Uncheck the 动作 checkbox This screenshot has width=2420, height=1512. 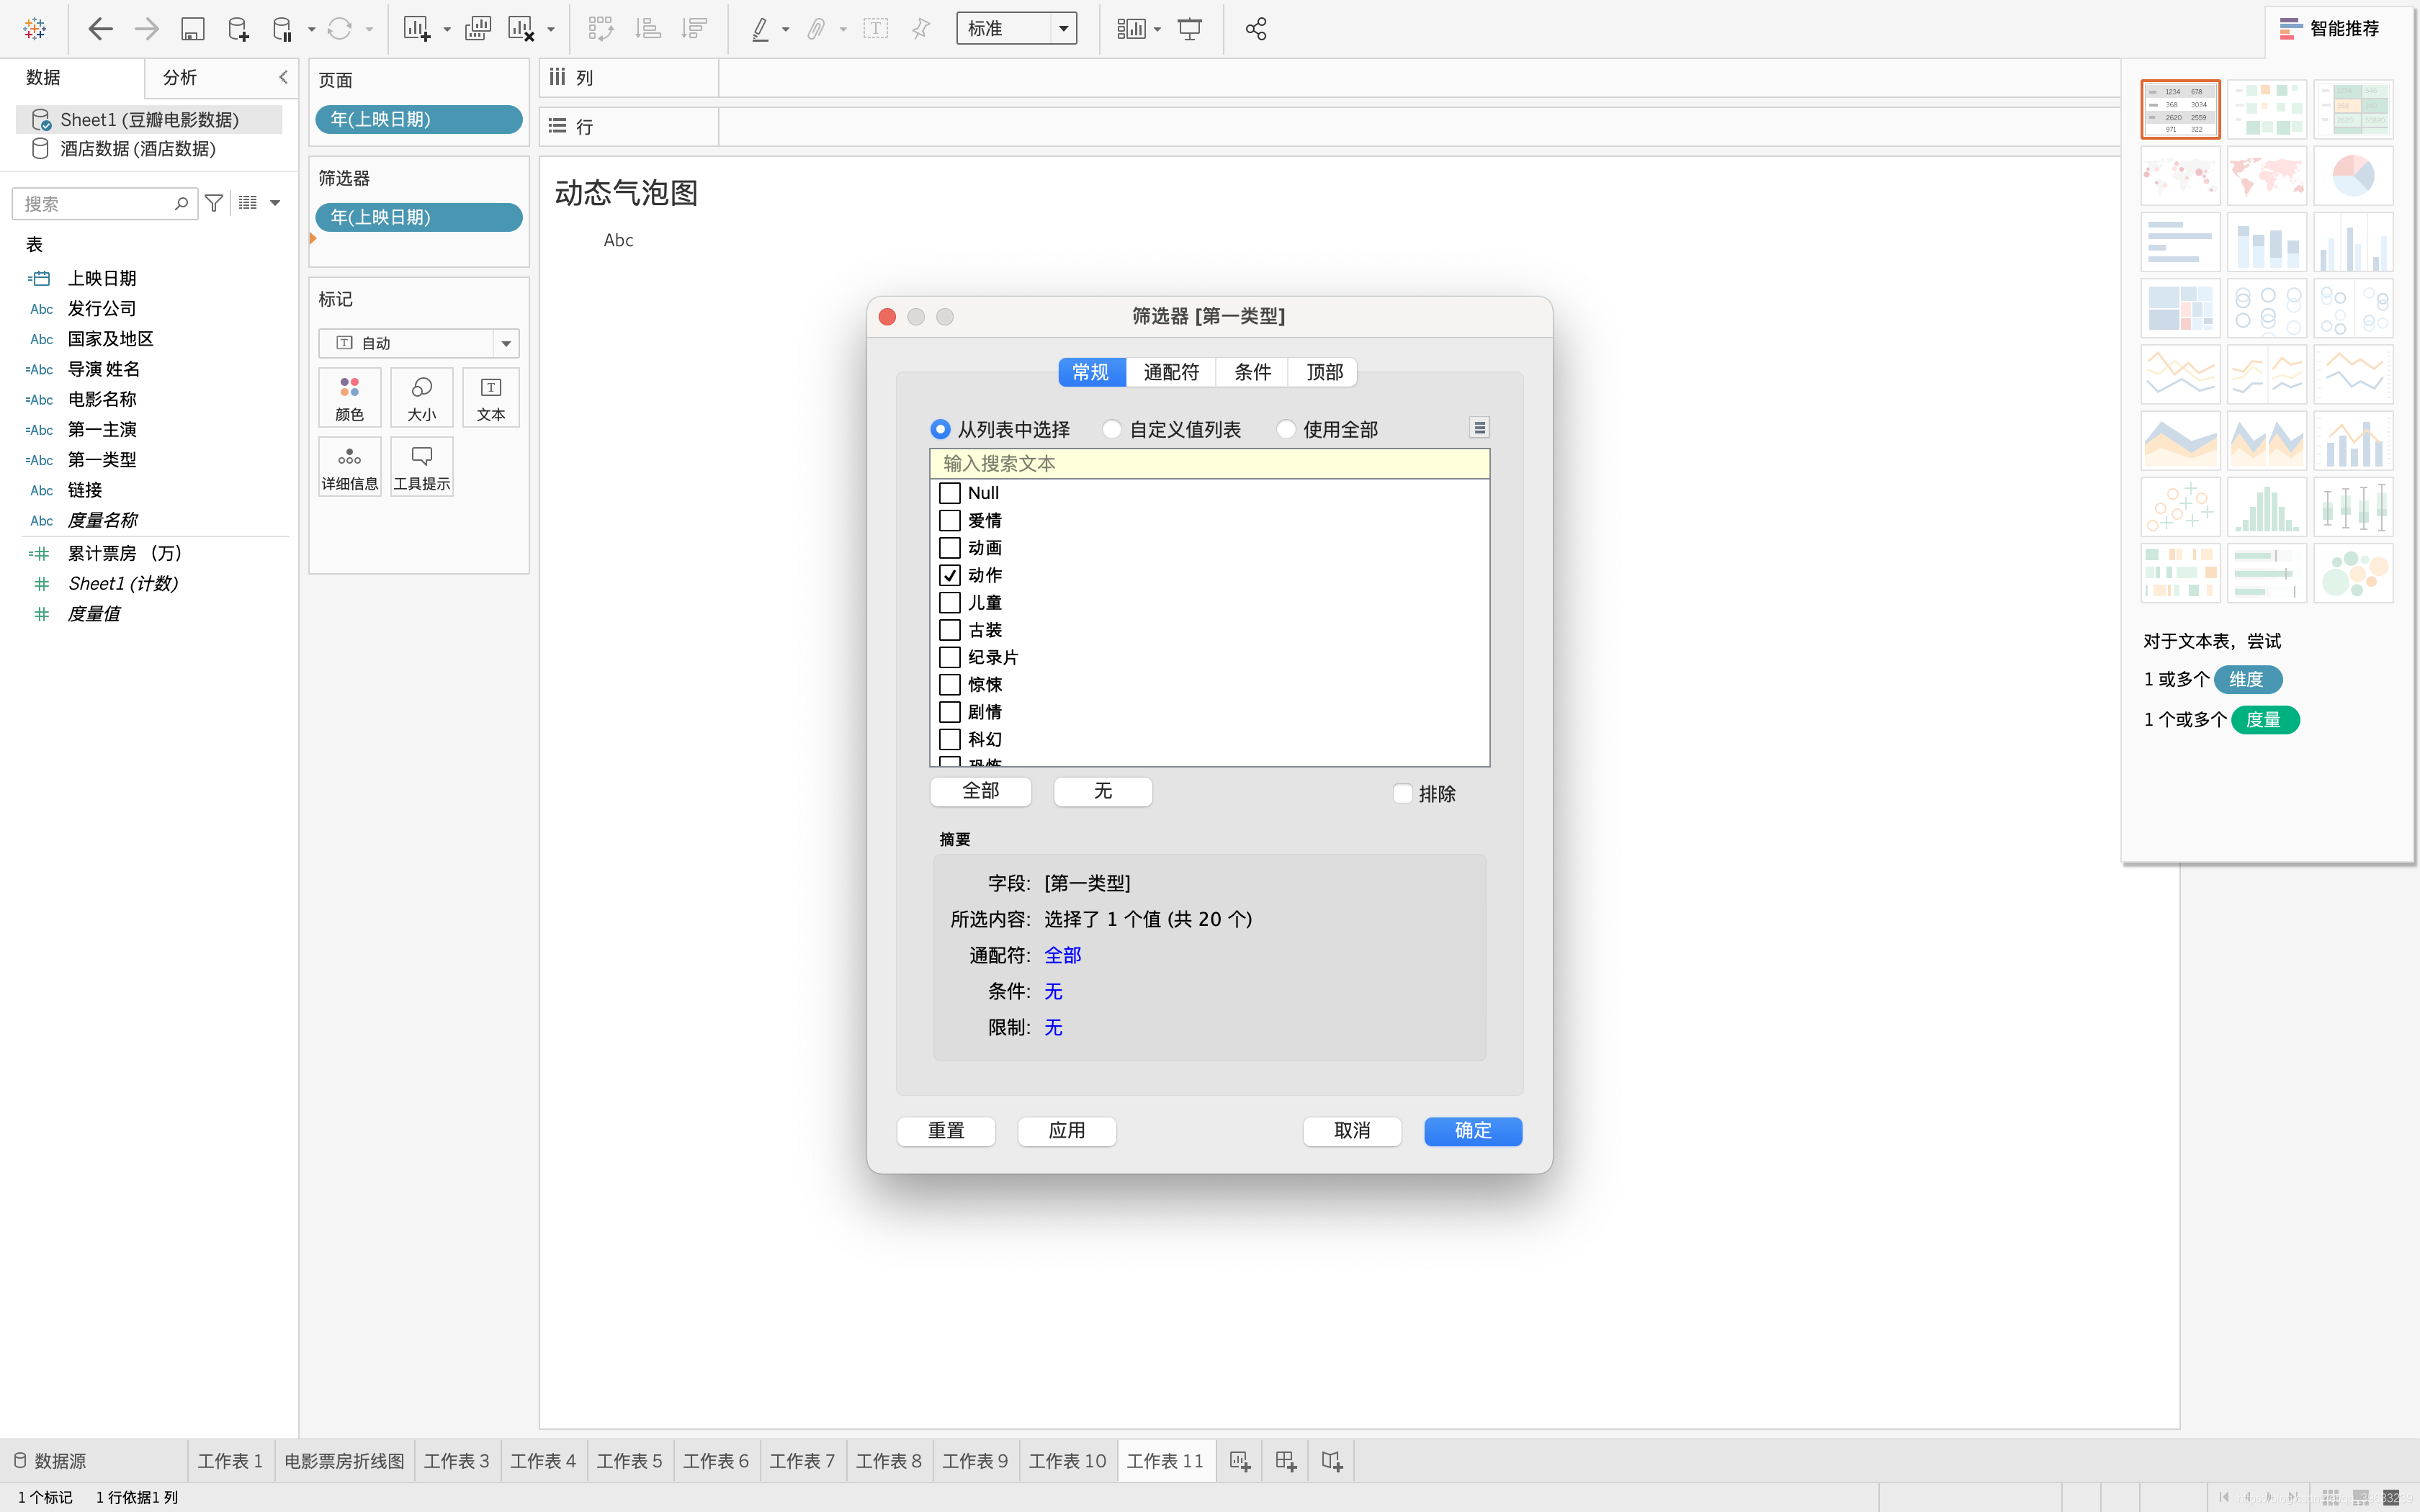950,575
